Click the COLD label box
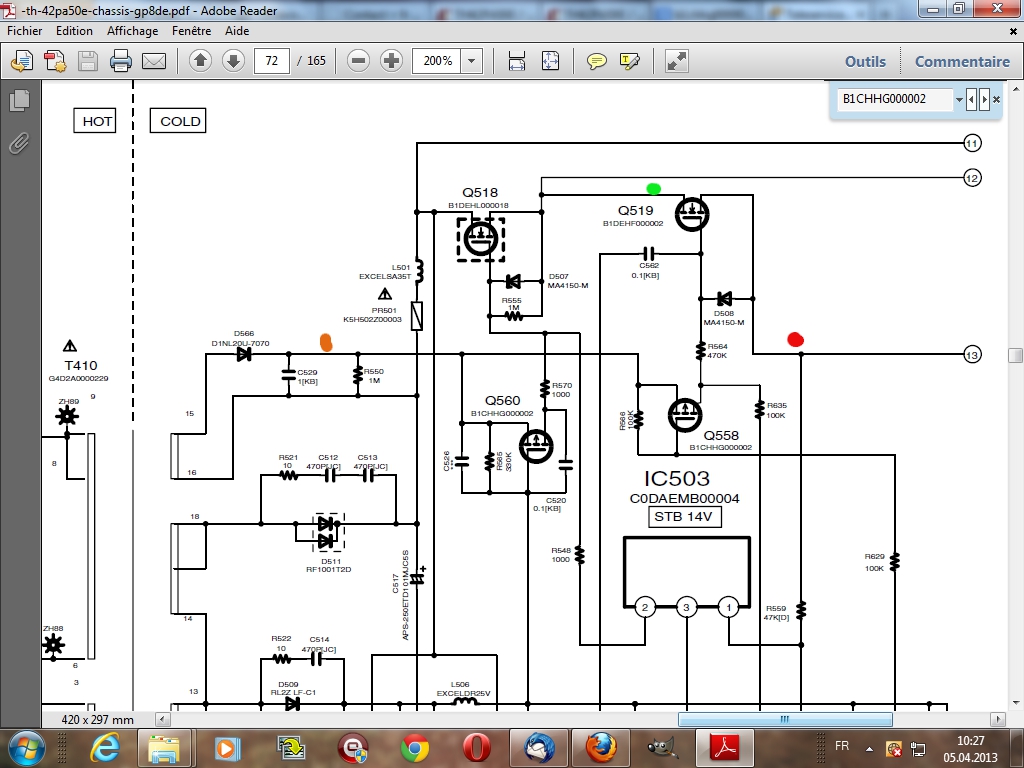Image resolution: width=1024 pixels, height=768 pixels. (x=178, y=121)
